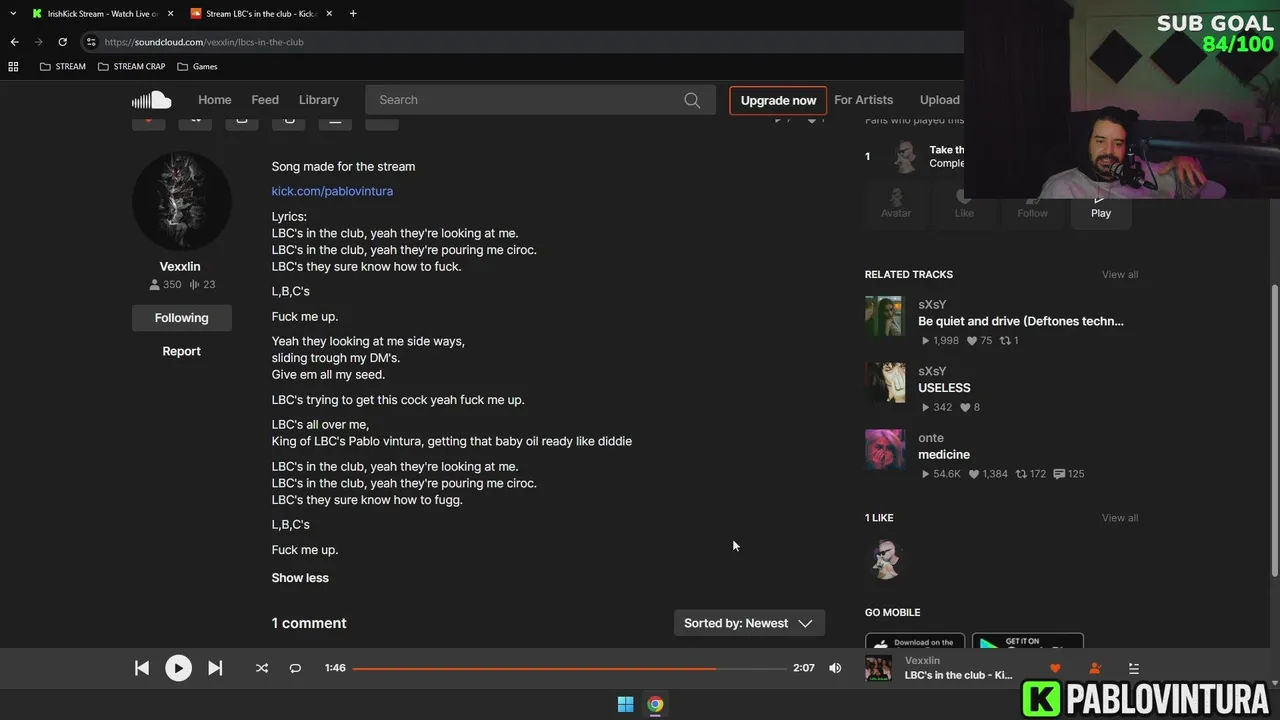Click the search magnifier icon
Screen dimensions: 1280x720
(x=692, y=100)
